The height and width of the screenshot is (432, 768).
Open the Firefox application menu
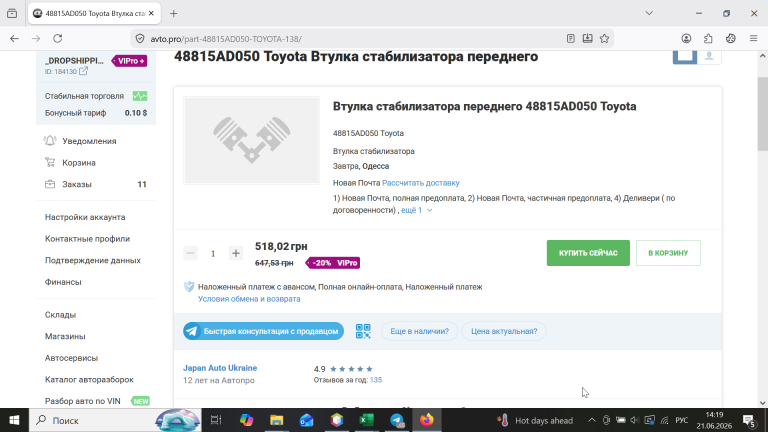point(753,39)
